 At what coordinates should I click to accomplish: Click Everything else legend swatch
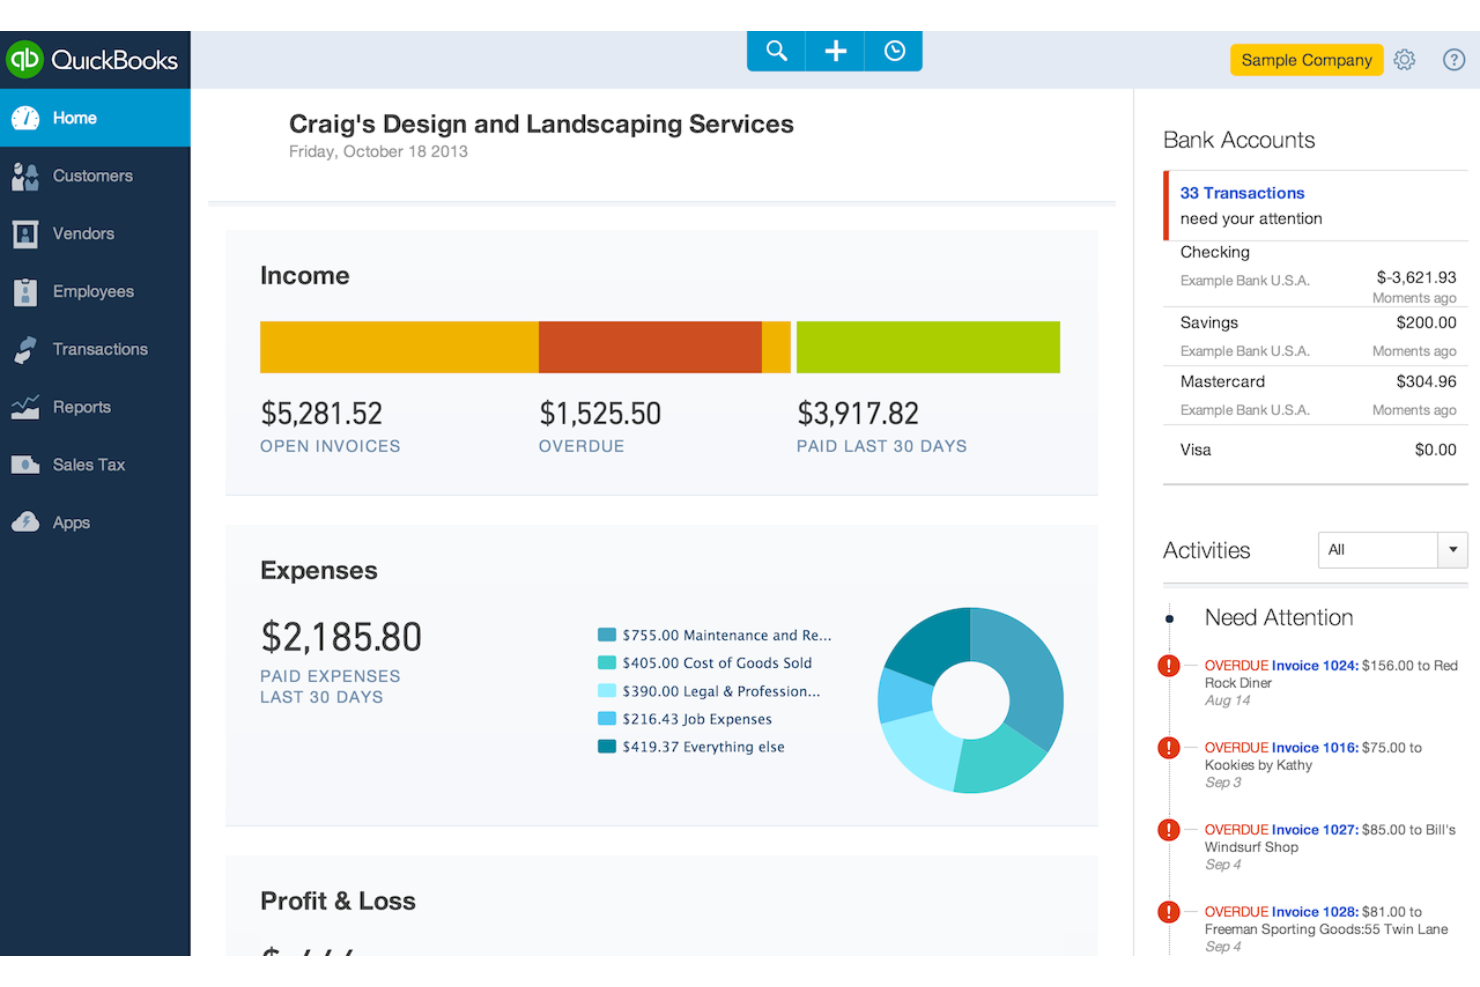pyautogui.click(x=607, y=747)
